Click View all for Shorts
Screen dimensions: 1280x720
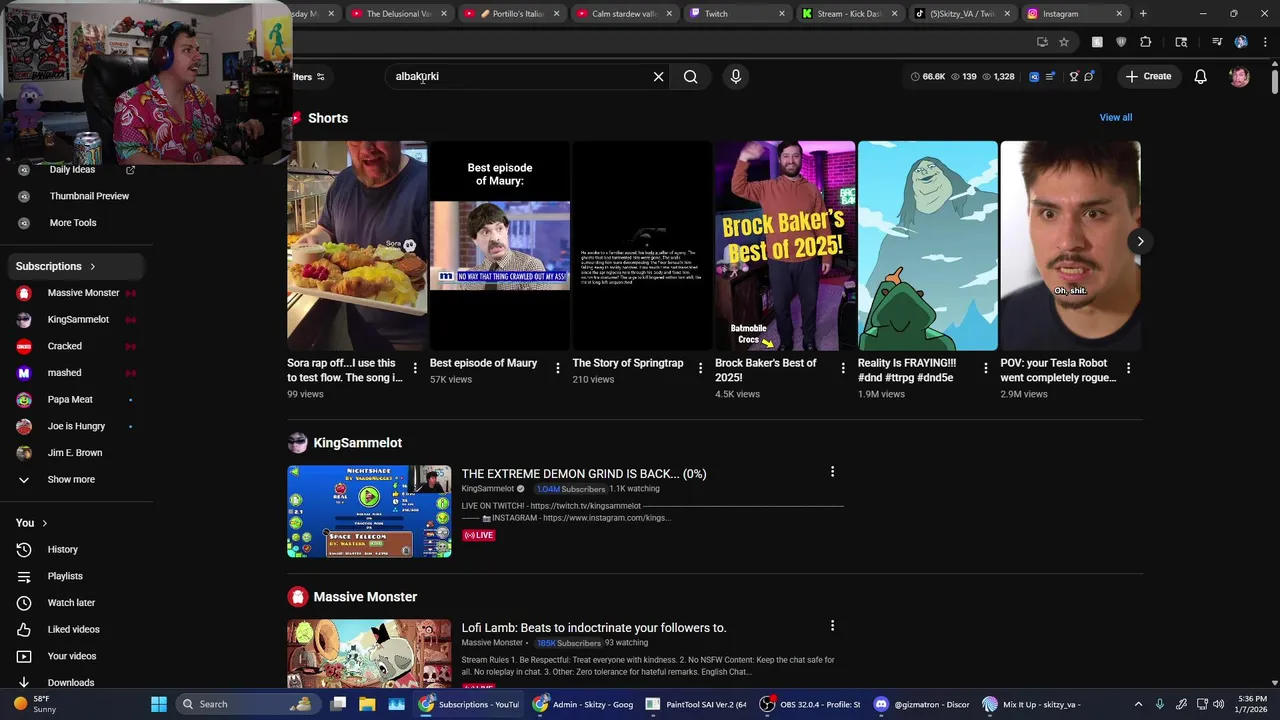coord(1115,117)
